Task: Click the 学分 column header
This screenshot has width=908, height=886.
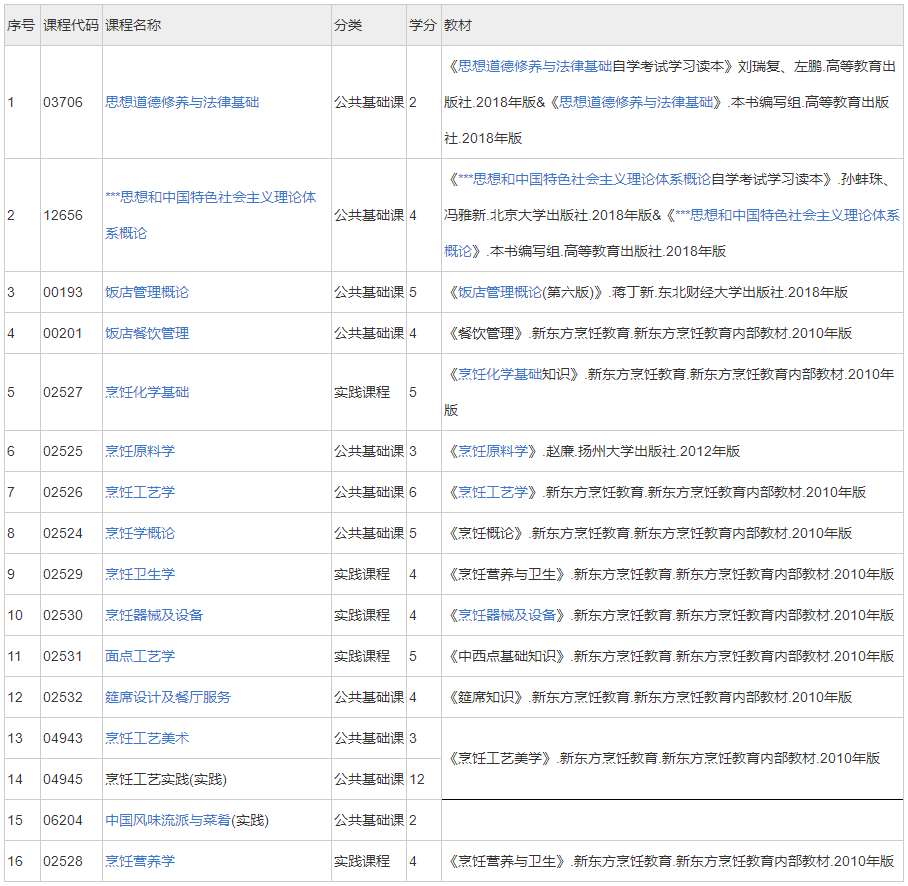Action: coord(422,25)
